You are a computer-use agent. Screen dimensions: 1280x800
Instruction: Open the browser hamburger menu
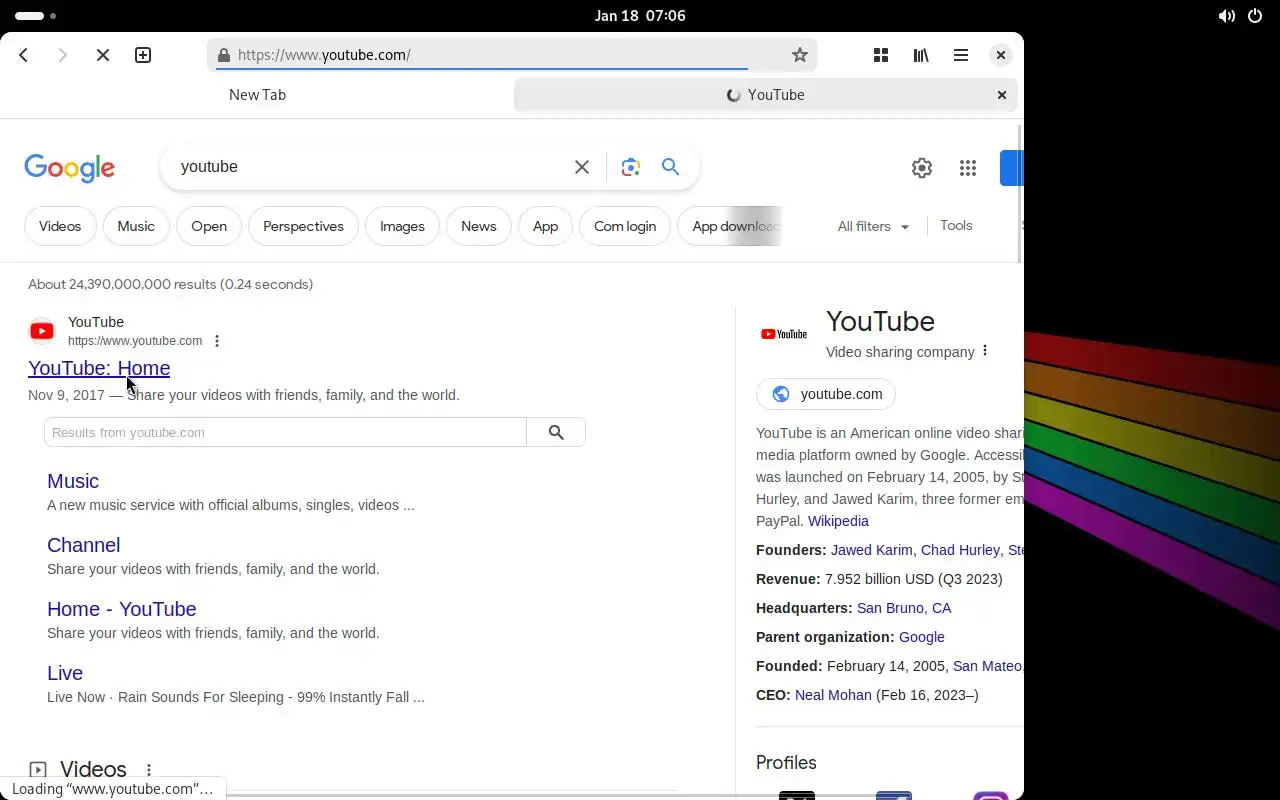(x=961, y=55)
